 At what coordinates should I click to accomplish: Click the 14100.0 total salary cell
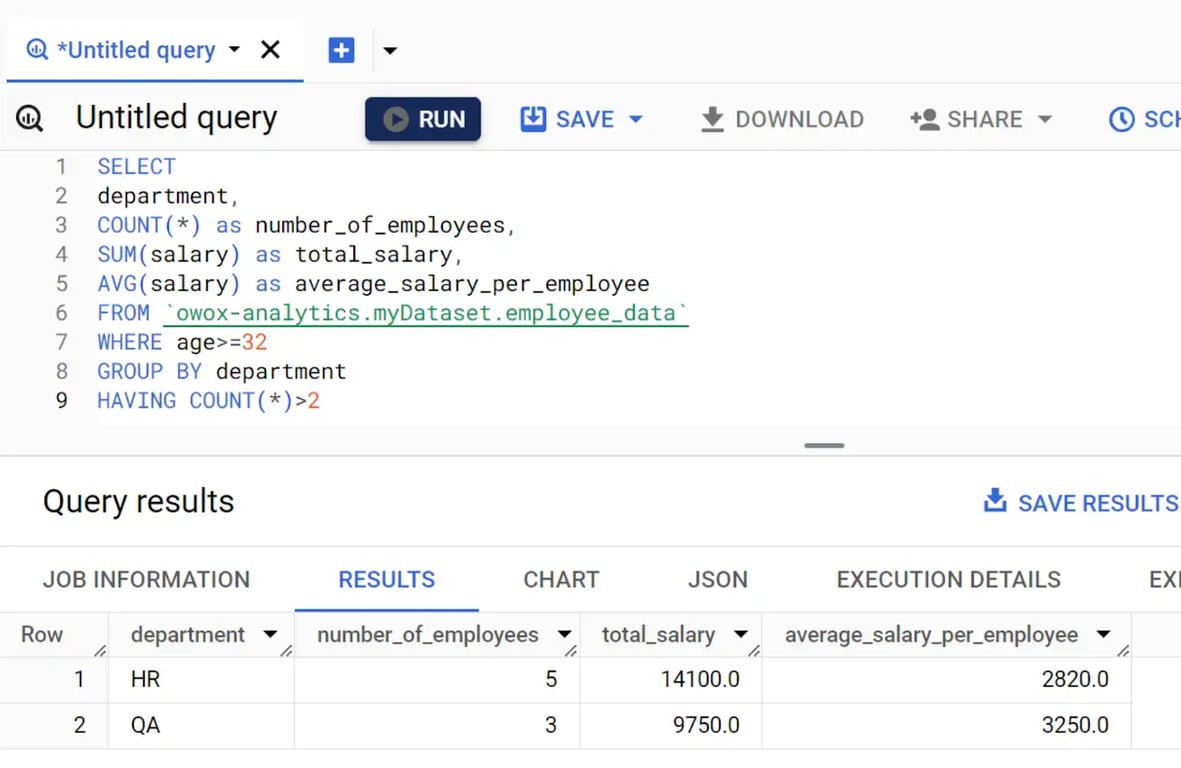(x=671, y=680)
